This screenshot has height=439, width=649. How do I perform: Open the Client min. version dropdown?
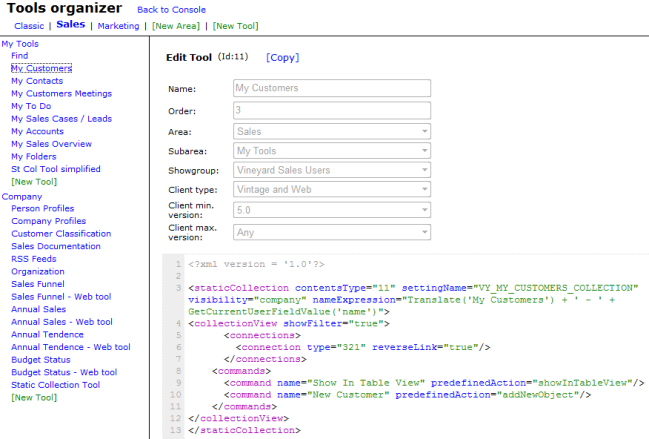tap(332, 210)
